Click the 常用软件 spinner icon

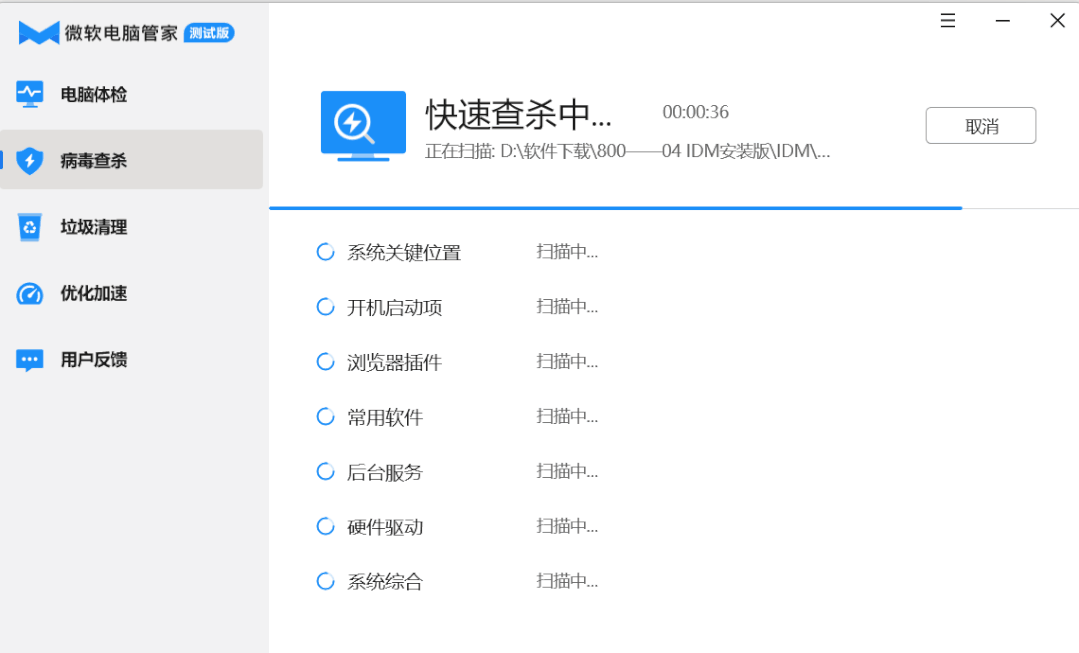[x=325, y=416]
